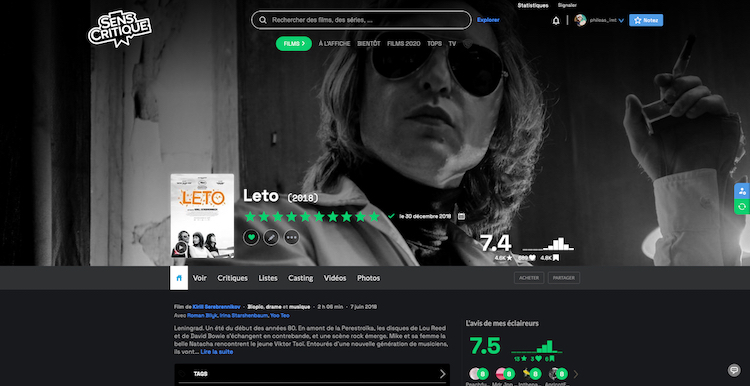750x386 pixels.
Task: Open the éclaireurs ratings histogram near 7.5
Action: [x=537, y=346]
